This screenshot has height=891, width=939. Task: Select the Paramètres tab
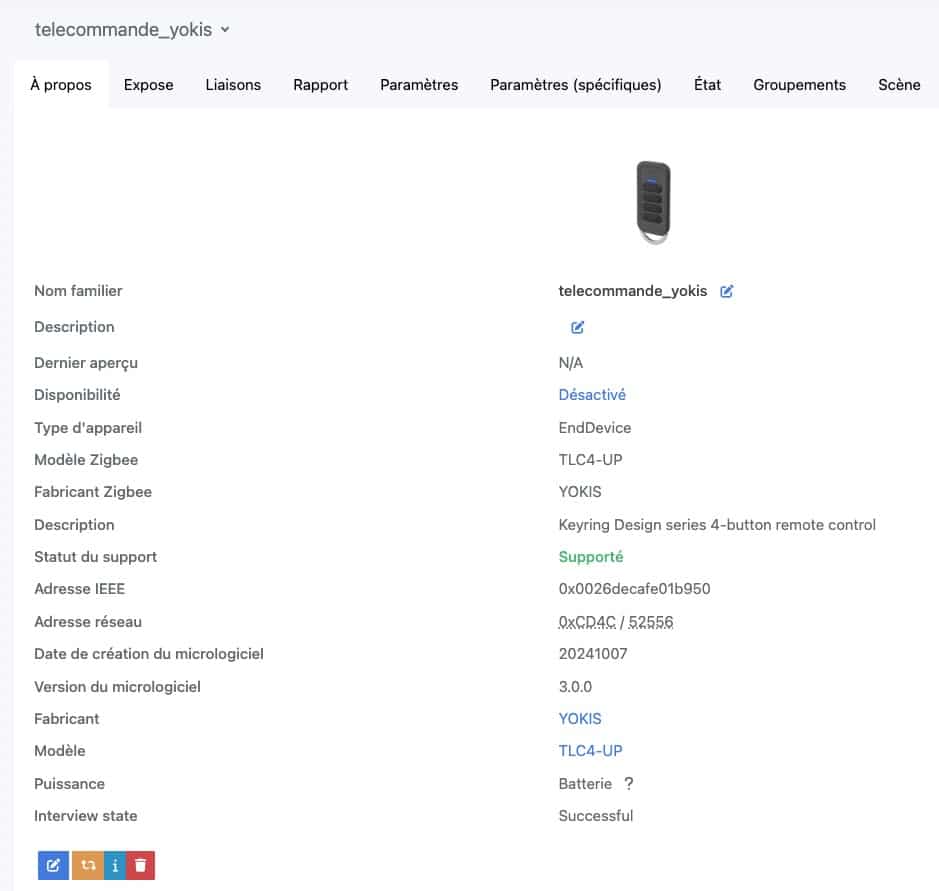pyautogui.click(x=419, y=85)
